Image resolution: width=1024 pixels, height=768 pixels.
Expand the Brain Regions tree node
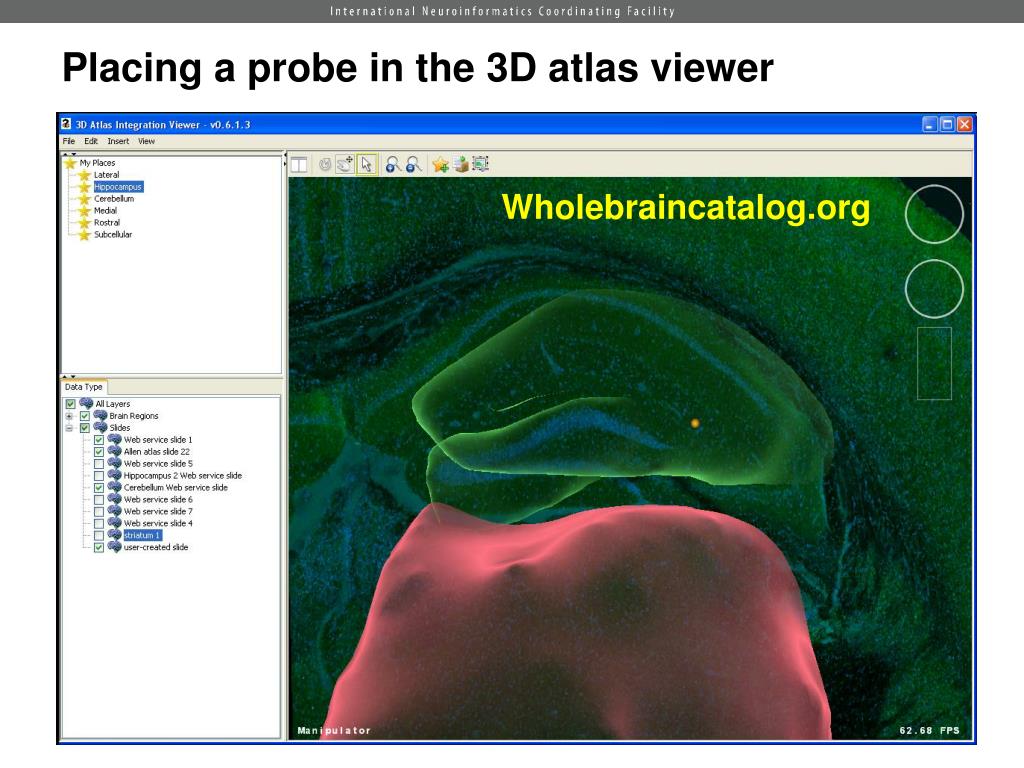[x=69, y=416]
